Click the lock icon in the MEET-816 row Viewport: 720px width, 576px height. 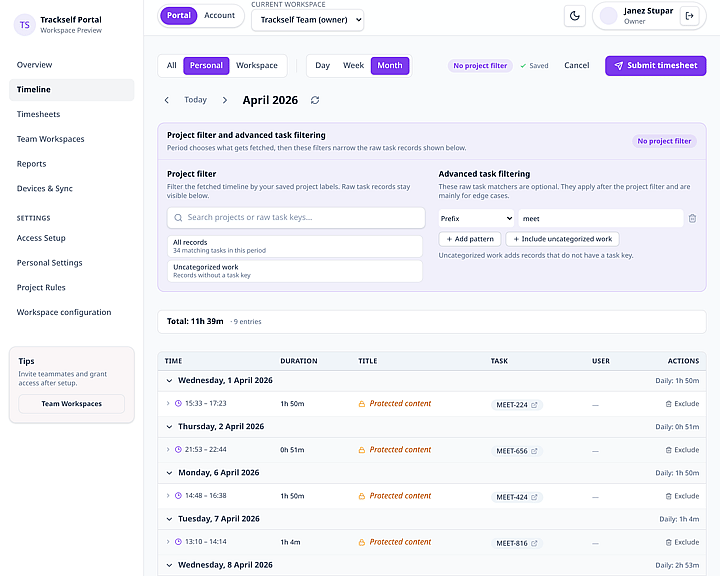coord(362,542)
